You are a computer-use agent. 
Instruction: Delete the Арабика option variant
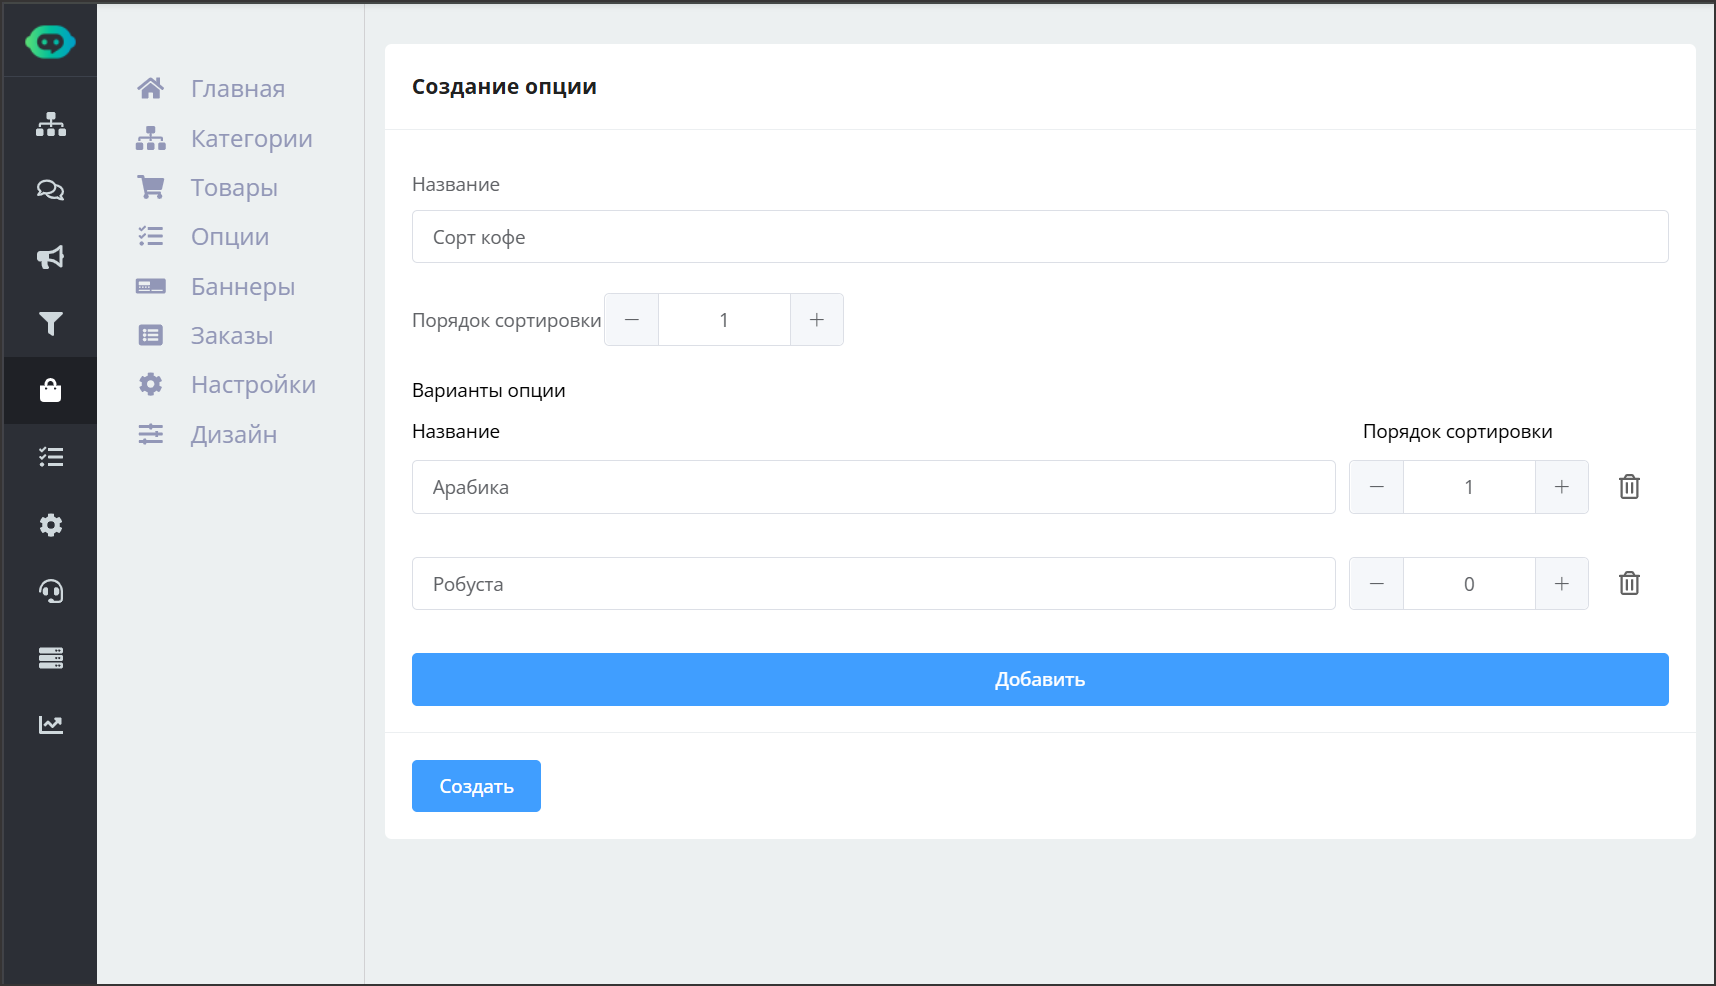(x=1629, y=487)
